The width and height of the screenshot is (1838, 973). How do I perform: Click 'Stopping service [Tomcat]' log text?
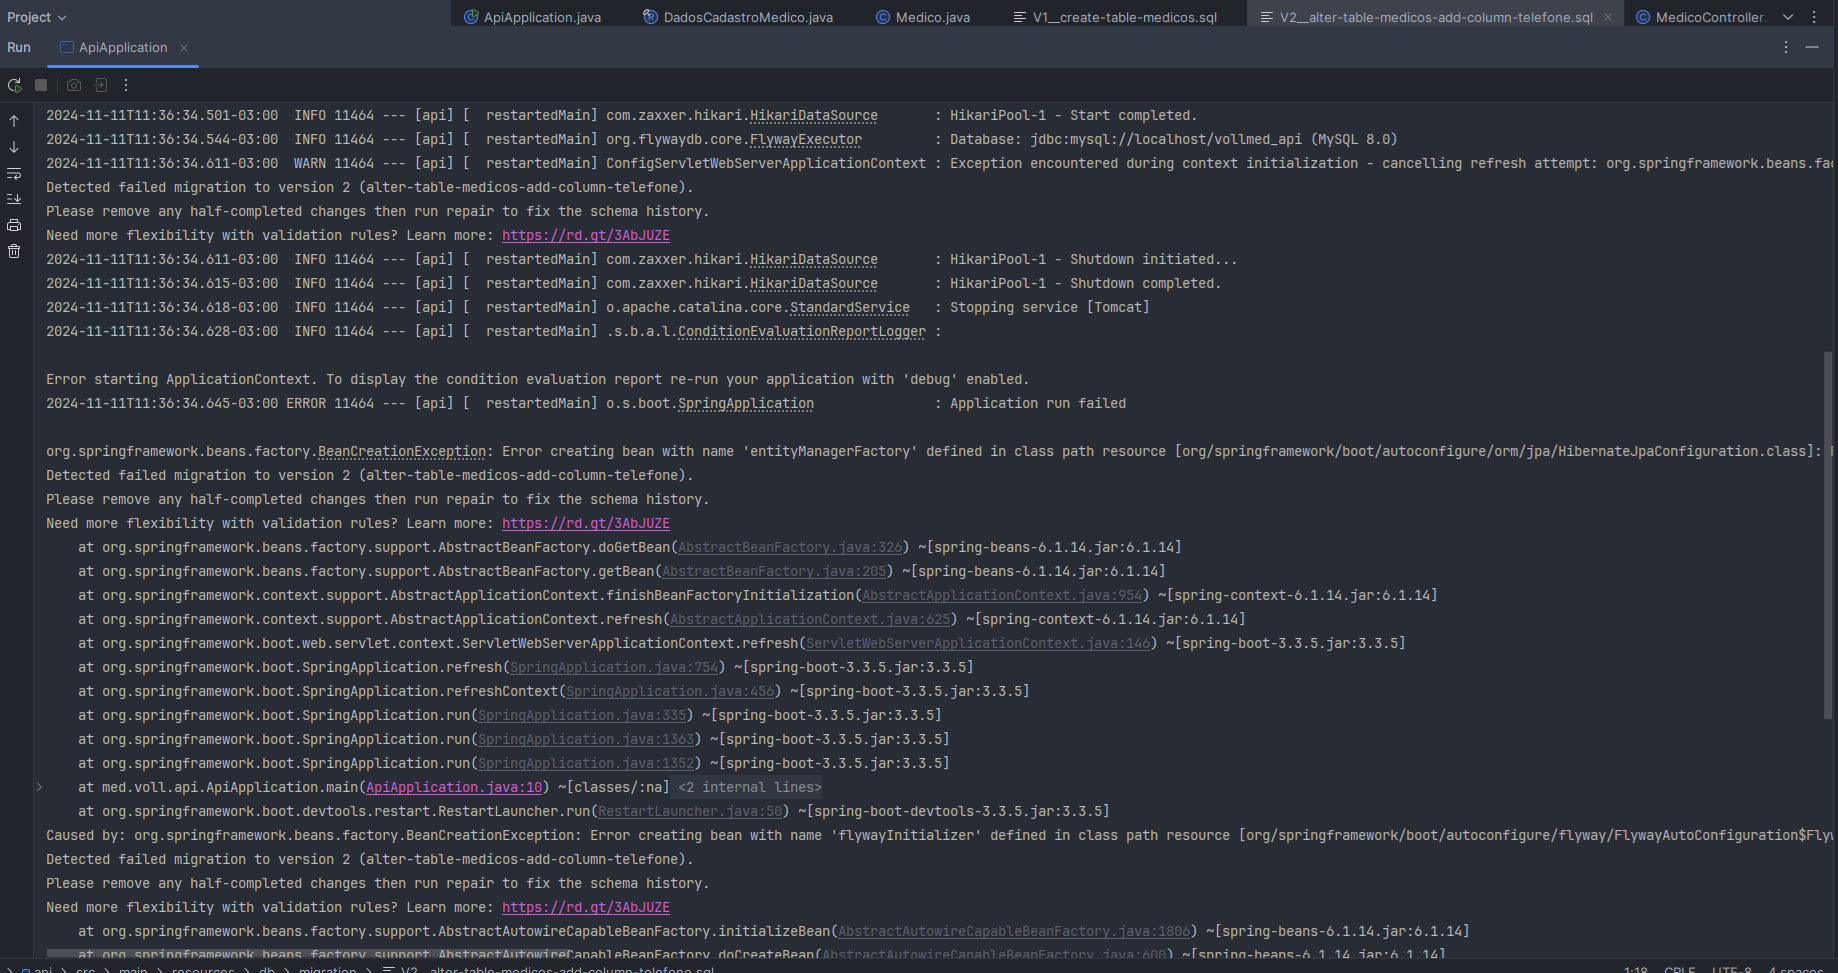coord(1050,307)
